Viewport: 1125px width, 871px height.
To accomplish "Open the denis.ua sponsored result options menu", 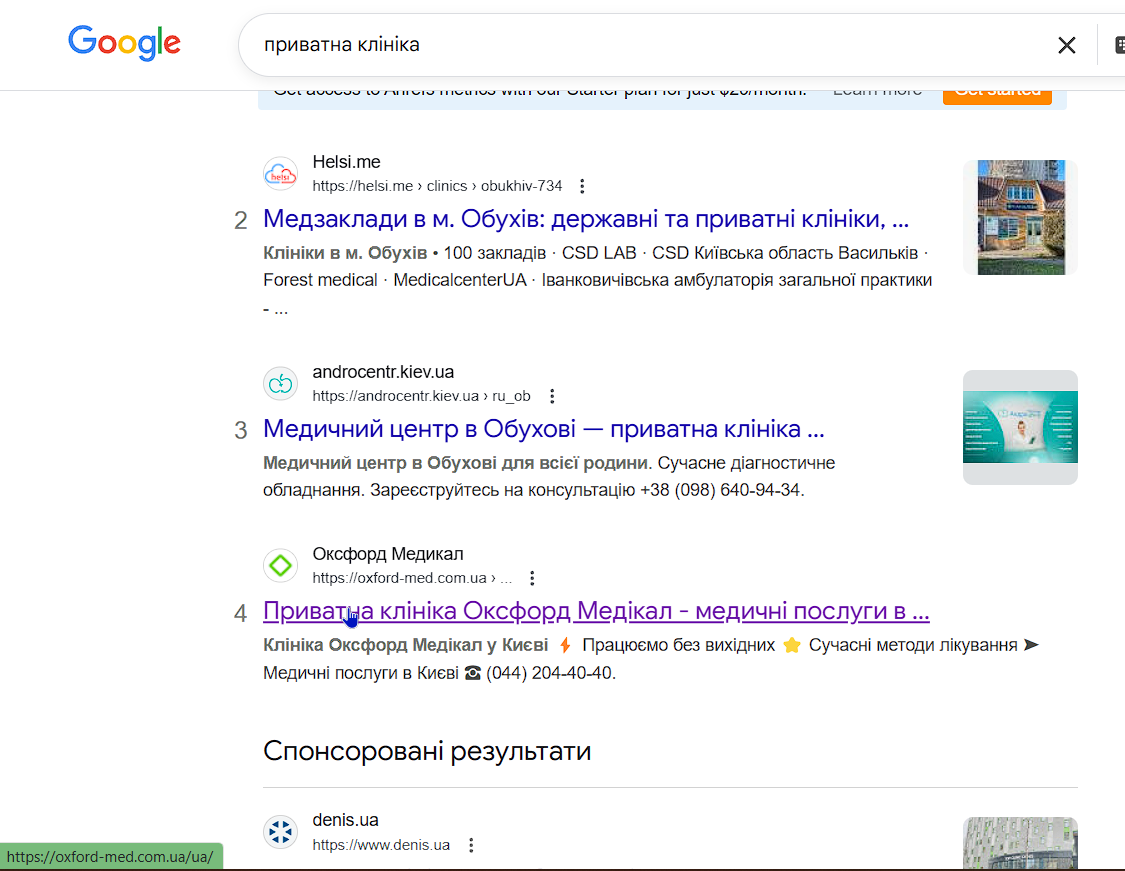I will pyautogui.click(x=471, y=845).
